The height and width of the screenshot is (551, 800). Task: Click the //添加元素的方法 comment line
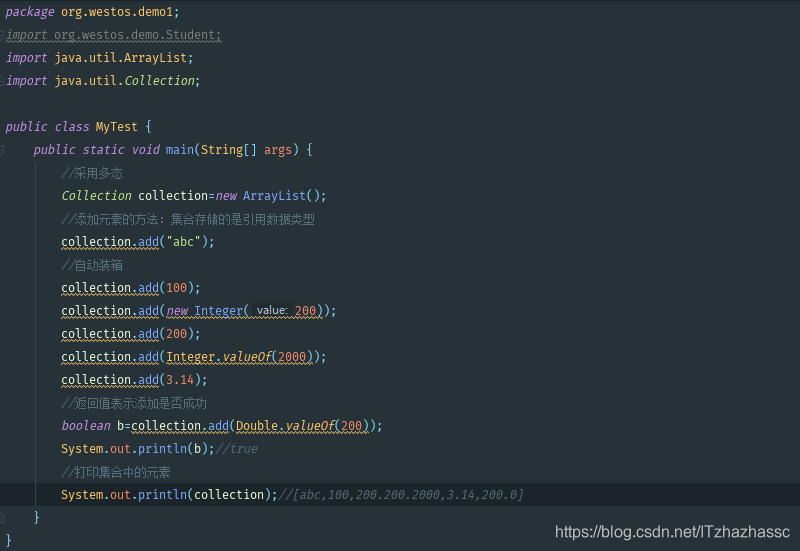pyautogui.click(x=188, y=219)
